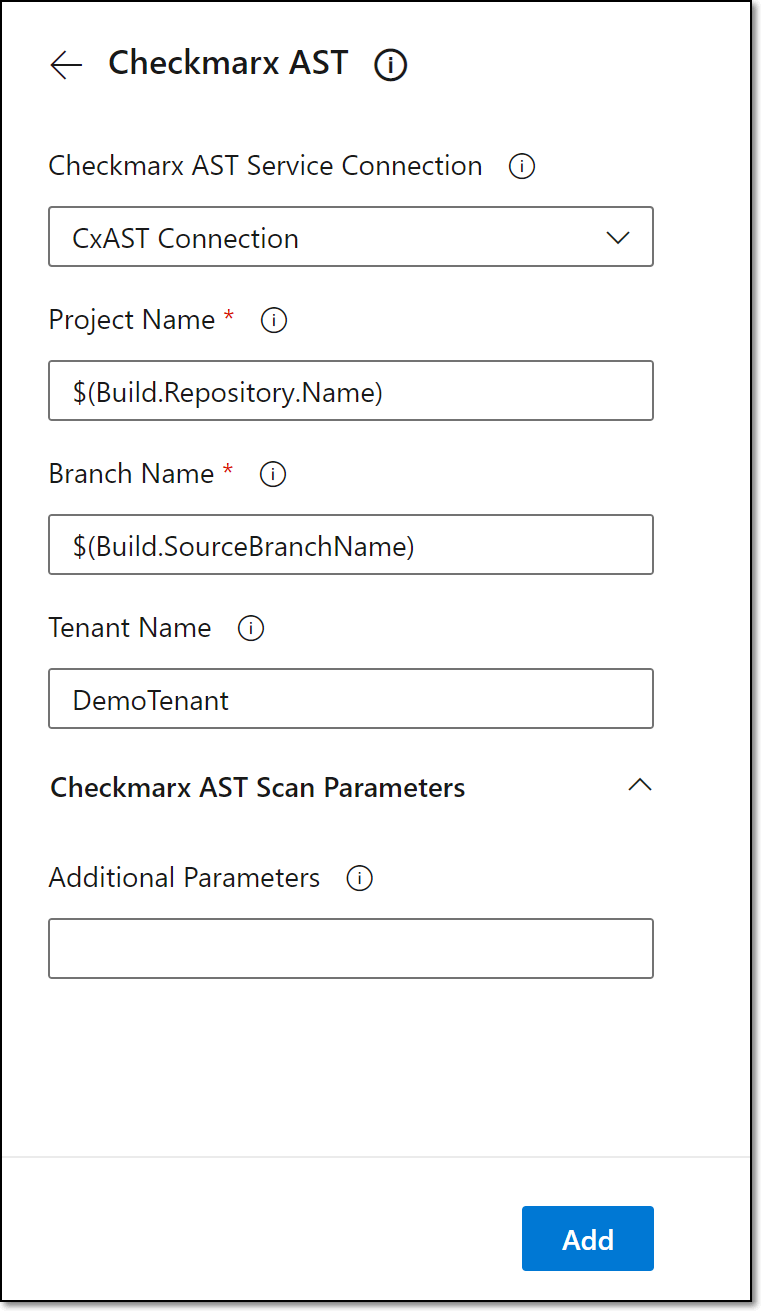Screen dimensions: 761x1311
Task: Show info tooltip for Tenant Name
Action: coord(251,628)
